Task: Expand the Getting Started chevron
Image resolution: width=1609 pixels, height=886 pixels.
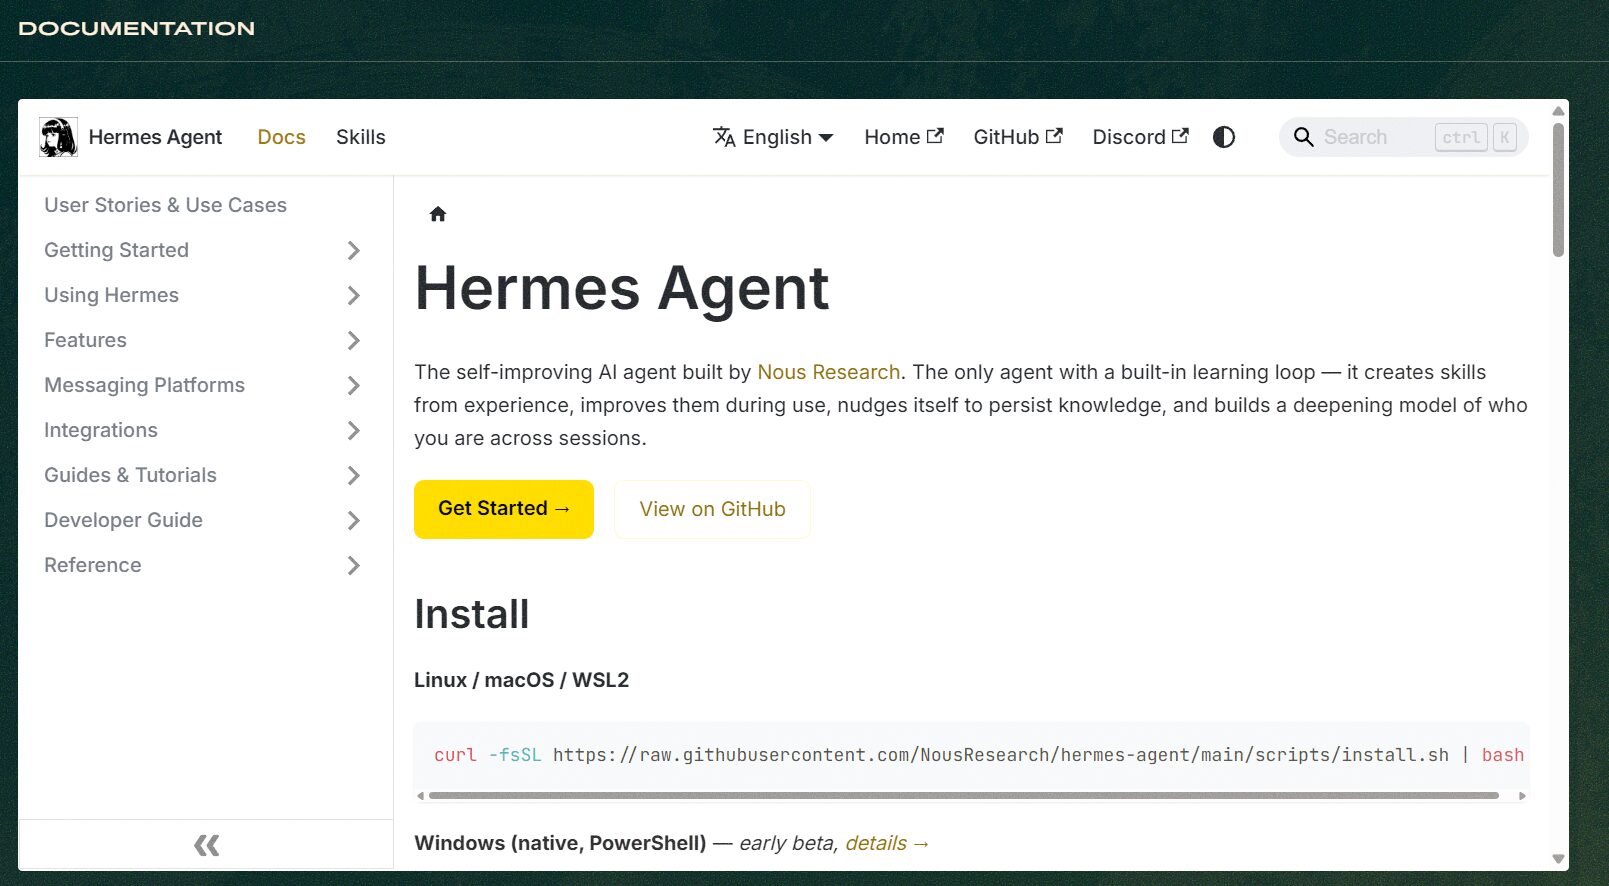Action: [353, 250]
